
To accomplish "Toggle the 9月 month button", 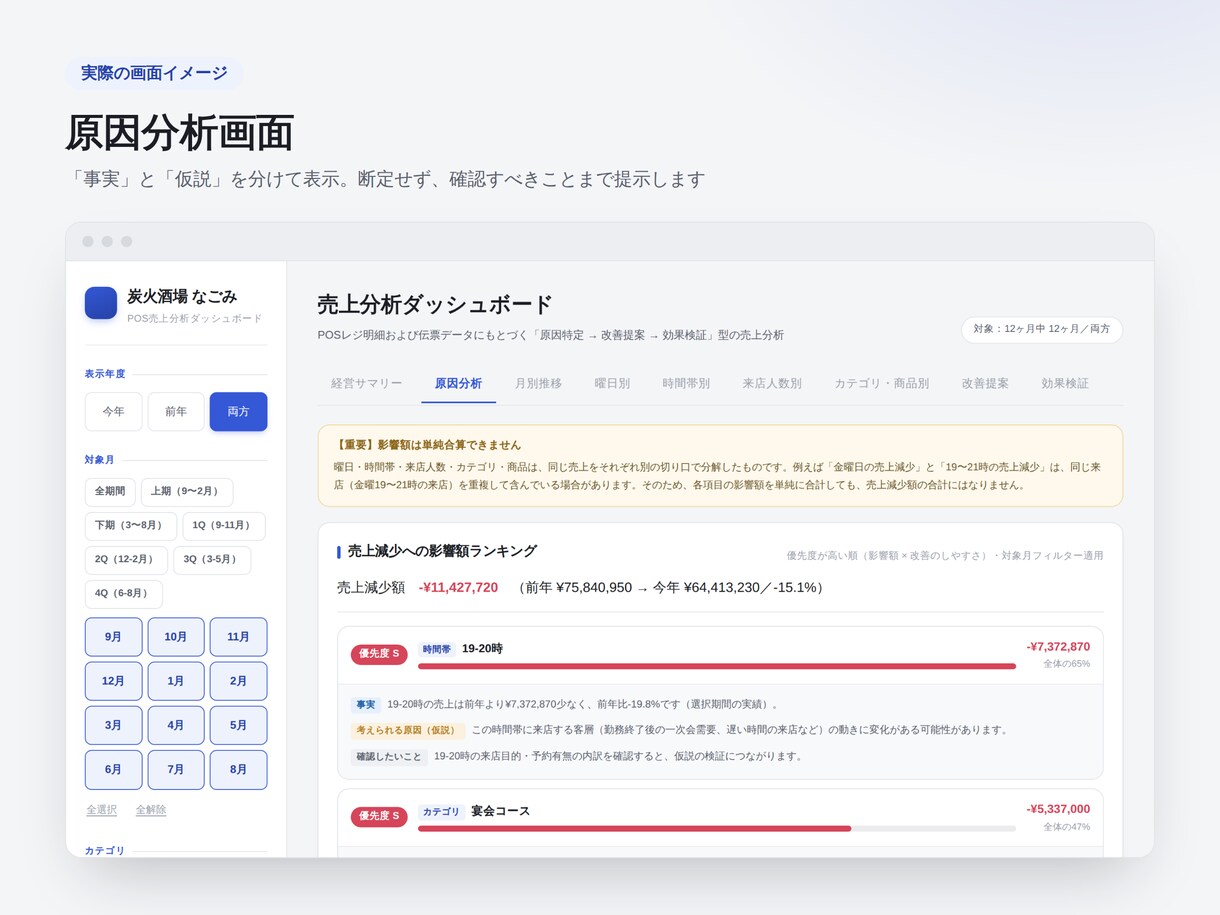I will click(114, 637).
